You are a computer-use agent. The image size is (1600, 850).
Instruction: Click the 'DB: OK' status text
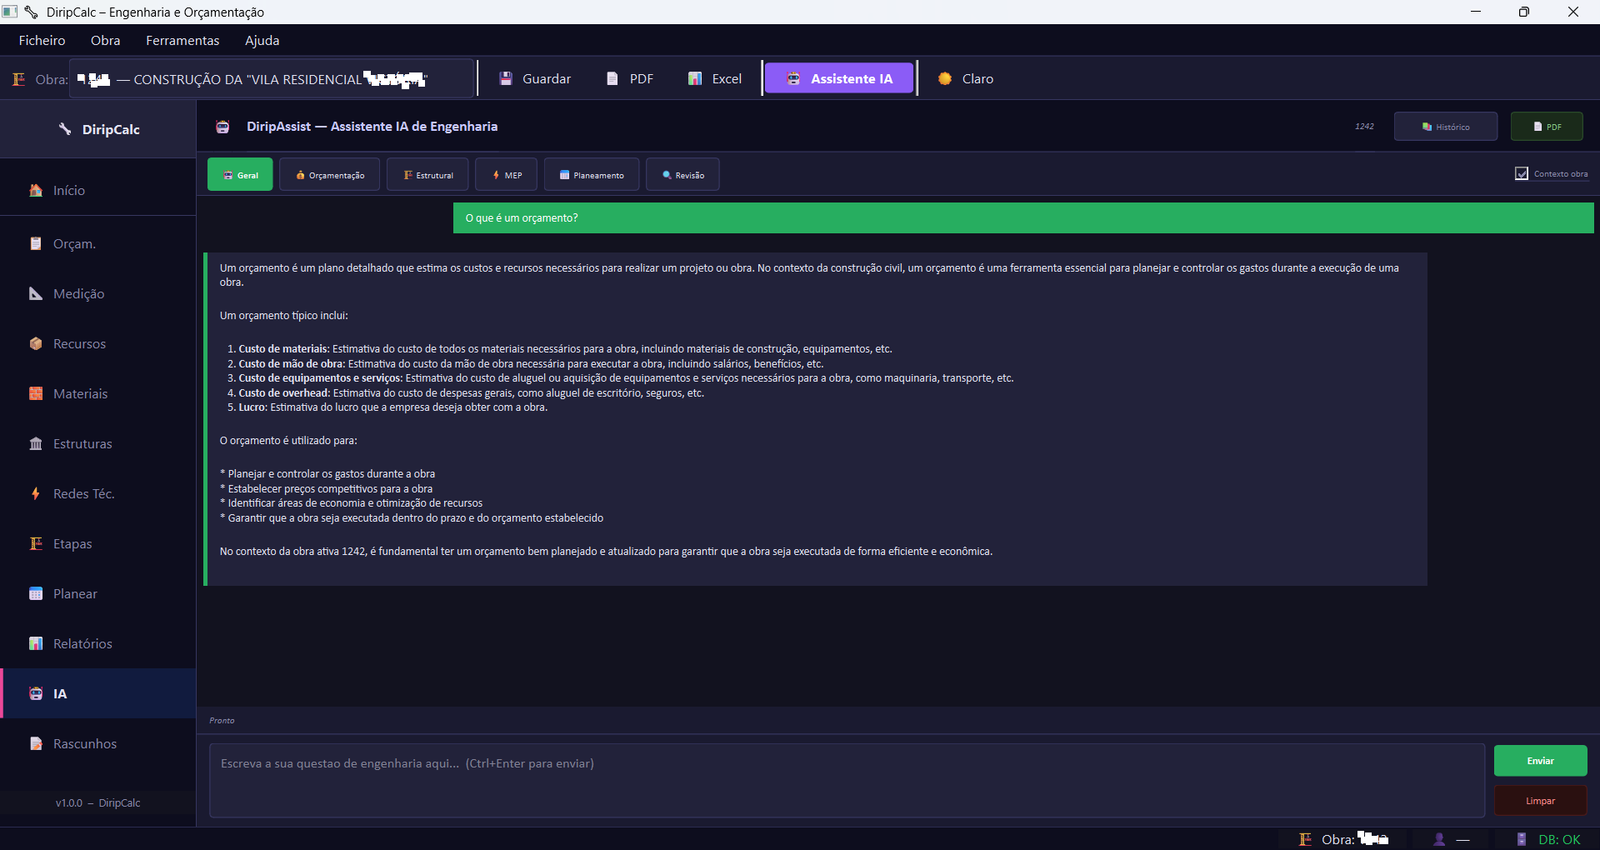pyautogui.click(x=1559, y=840)
